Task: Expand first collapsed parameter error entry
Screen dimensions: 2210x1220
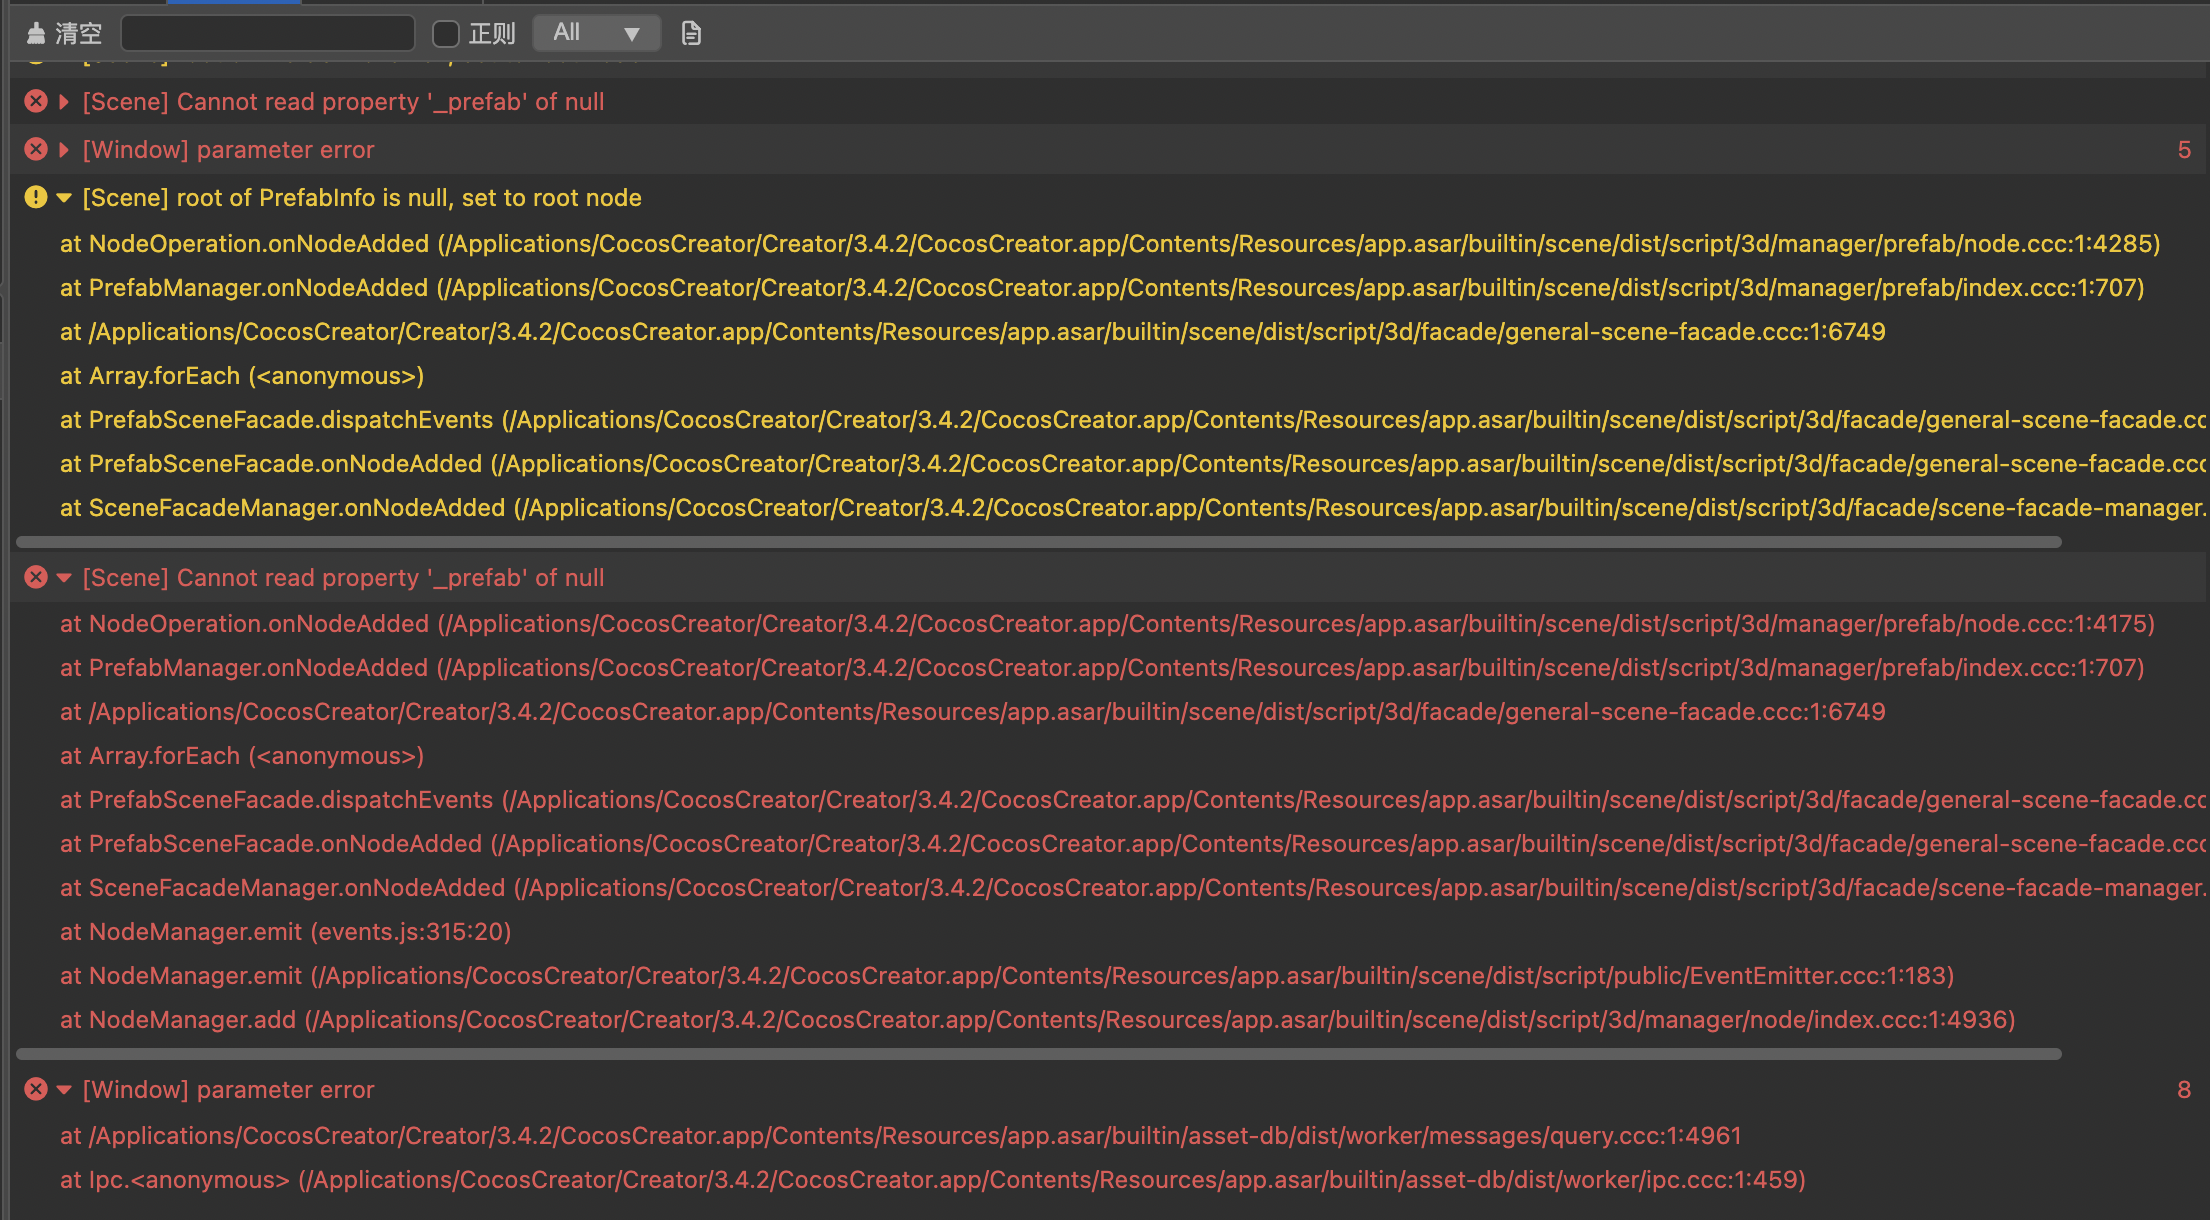Action: [64, 150]
